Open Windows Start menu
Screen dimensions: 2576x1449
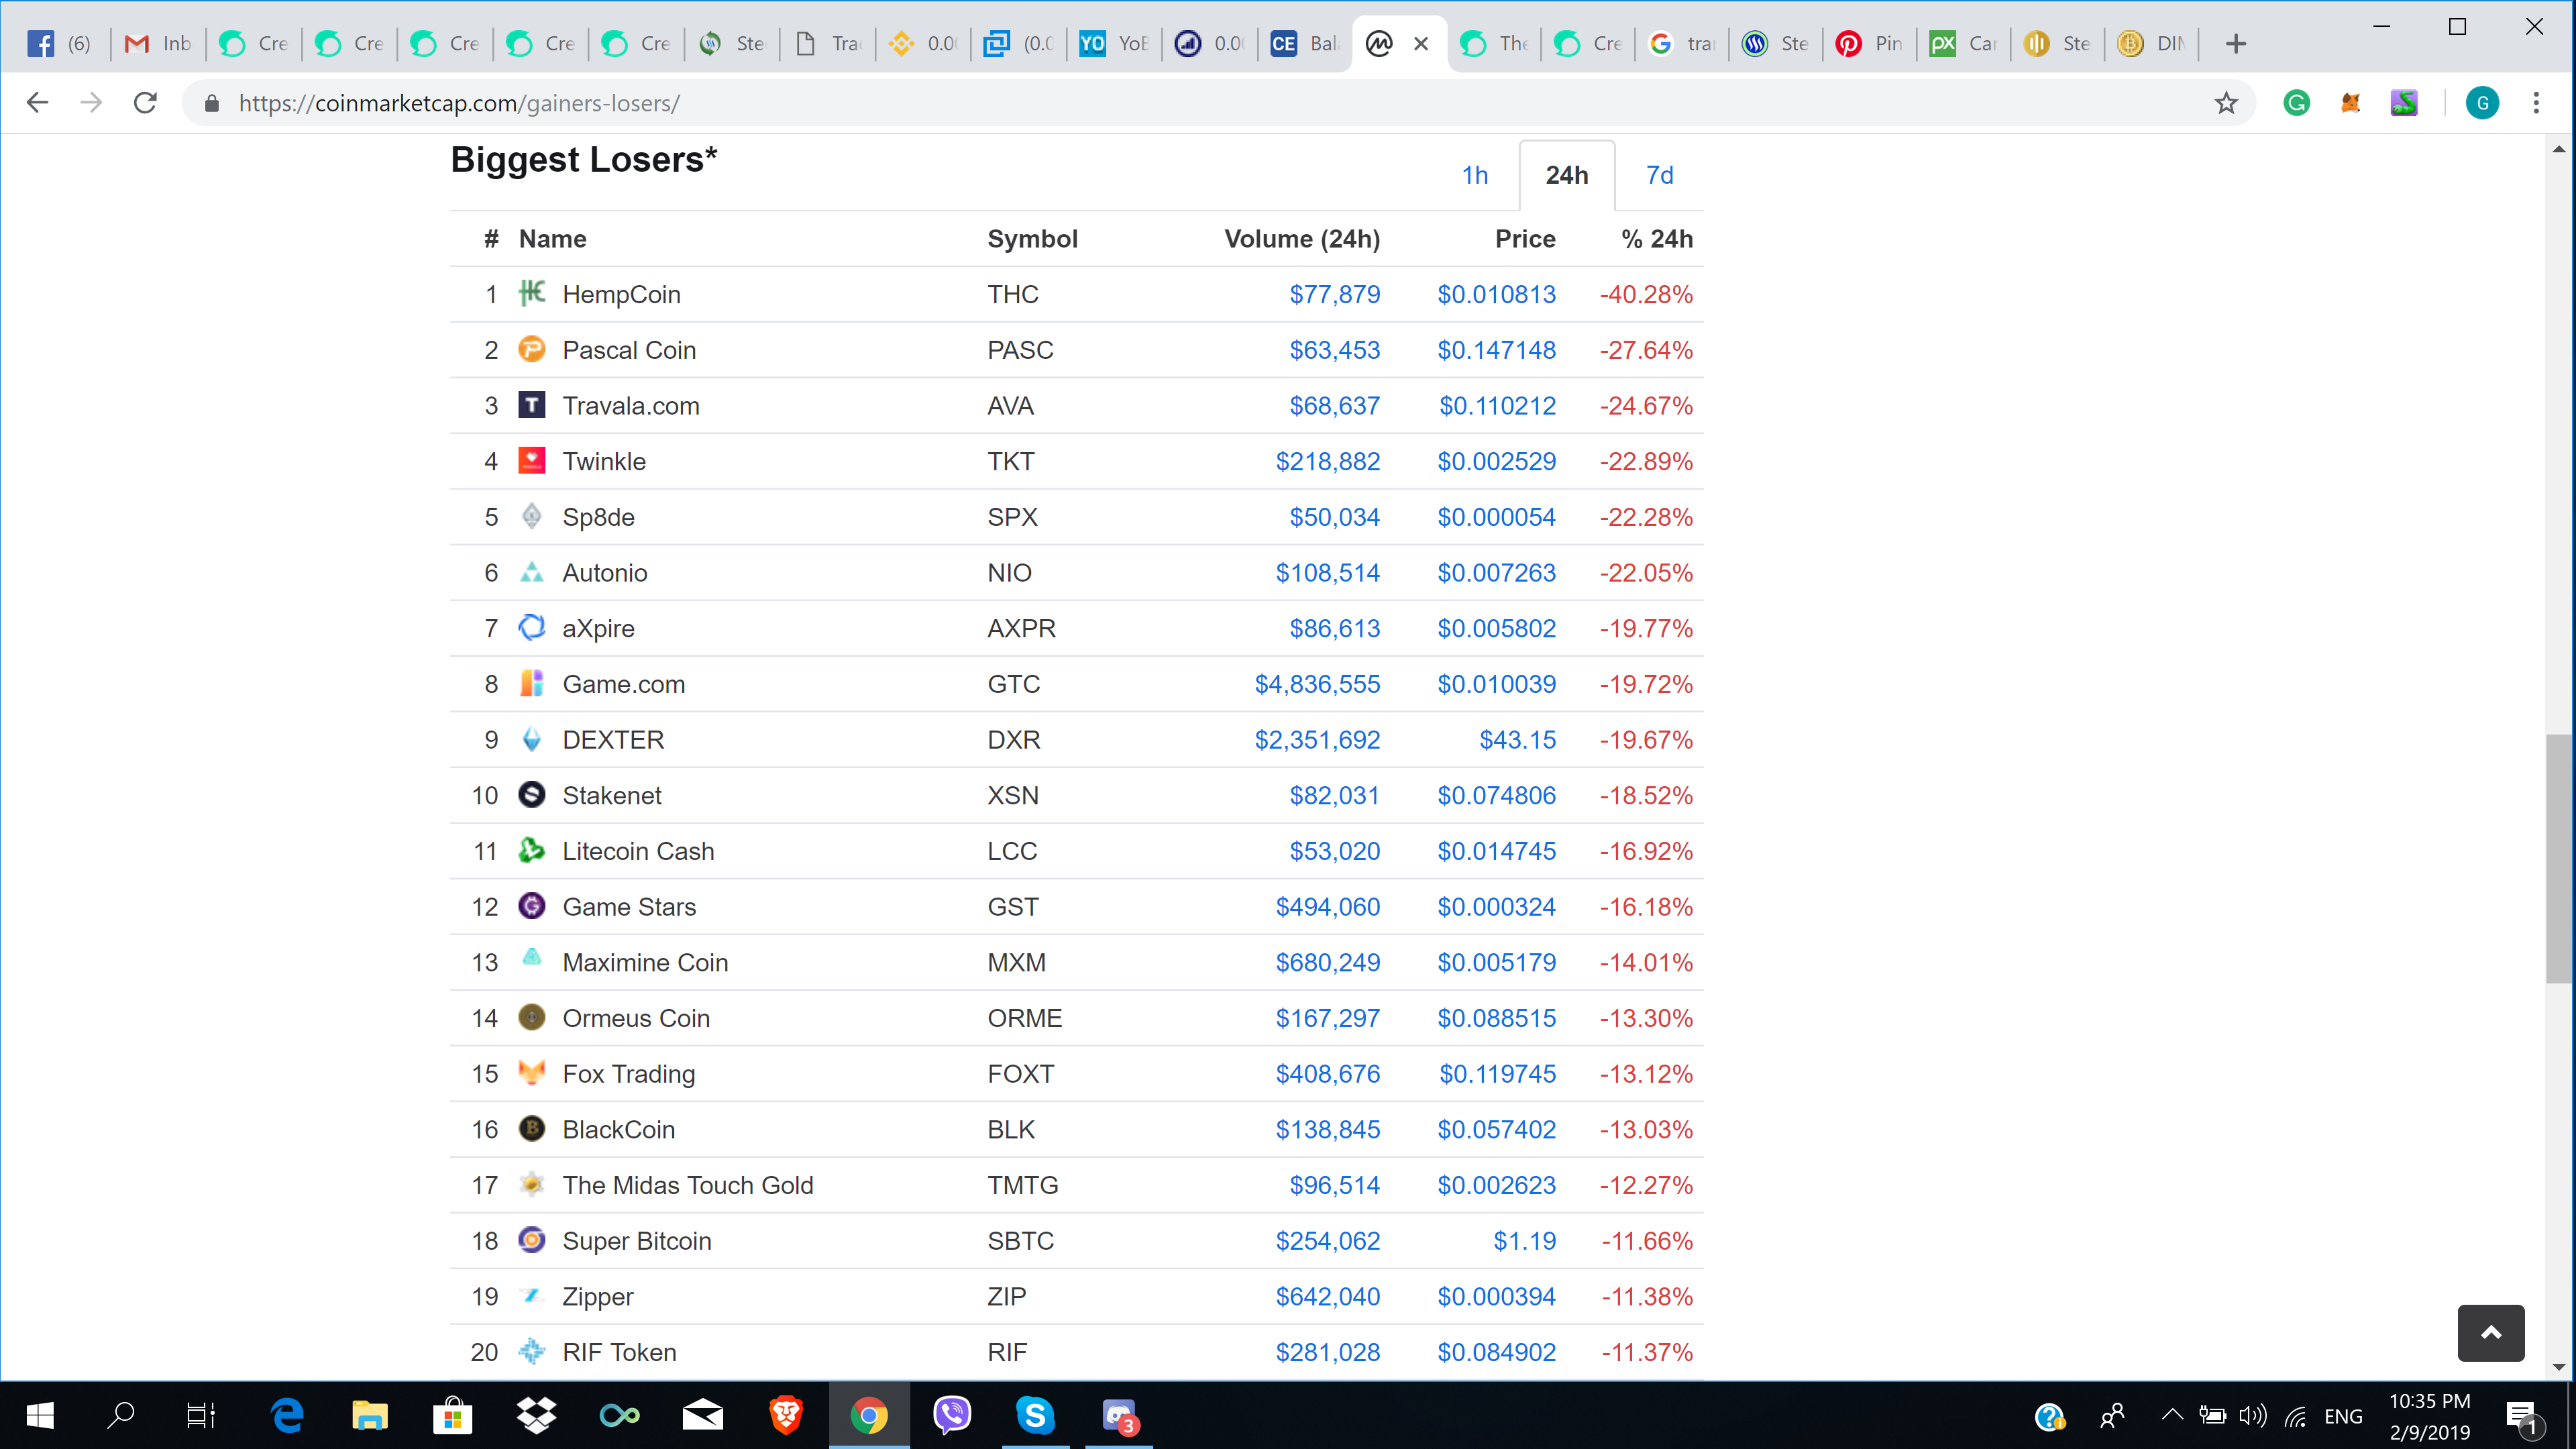[40, 1415]
